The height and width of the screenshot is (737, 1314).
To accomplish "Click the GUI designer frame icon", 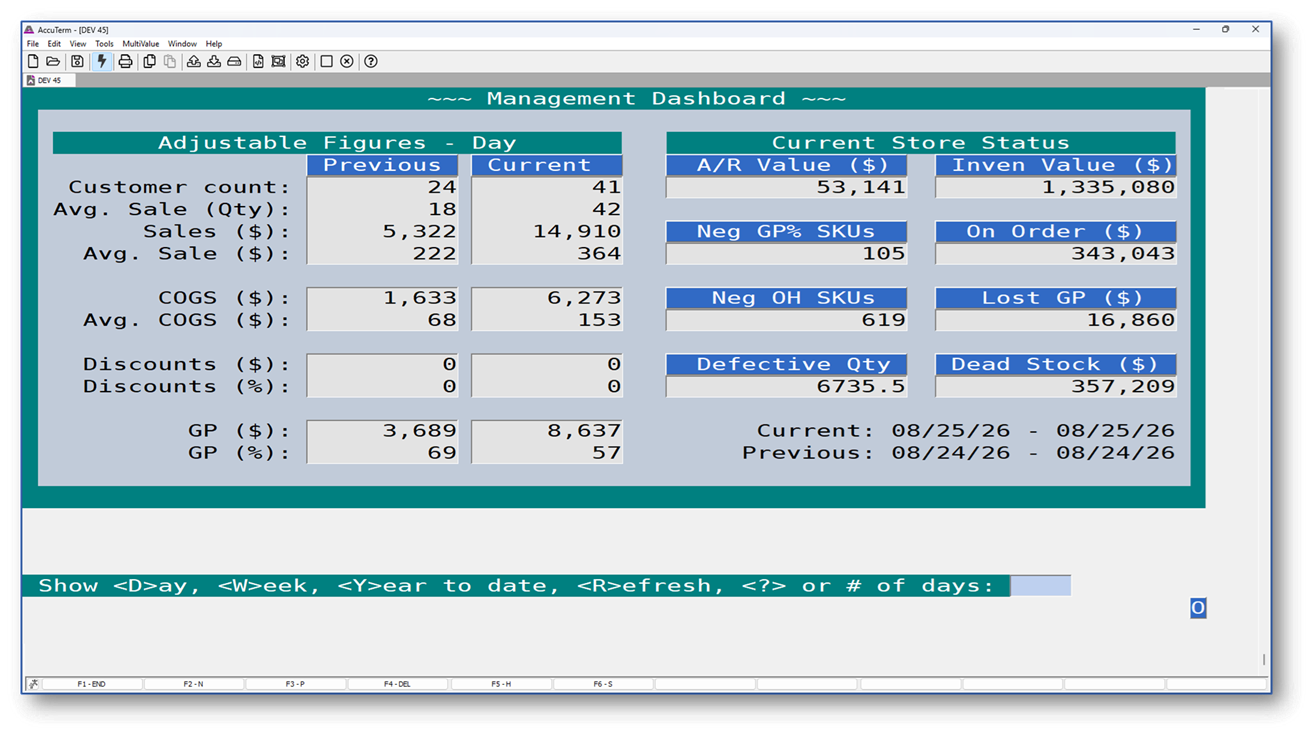I will tap(278, 62).
